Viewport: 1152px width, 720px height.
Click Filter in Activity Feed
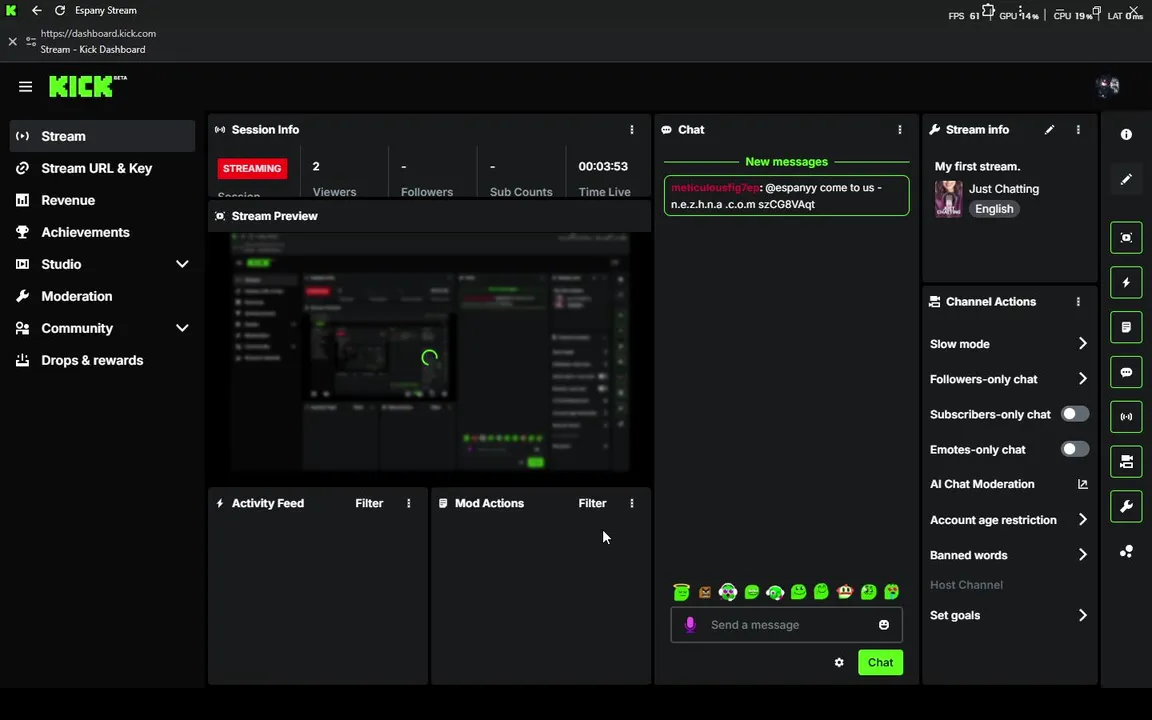coord(370,503)
